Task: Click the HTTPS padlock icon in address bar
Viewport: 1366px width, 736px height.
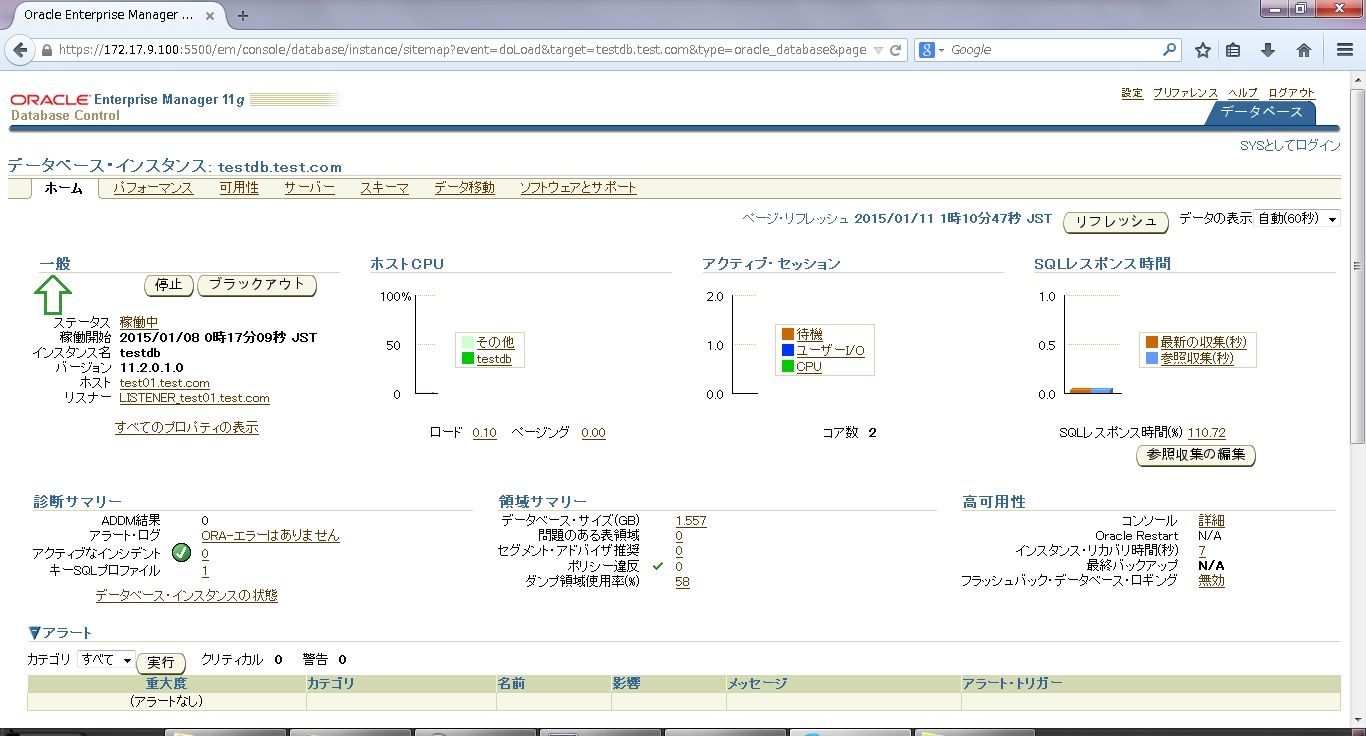Action: pos(47,48)
